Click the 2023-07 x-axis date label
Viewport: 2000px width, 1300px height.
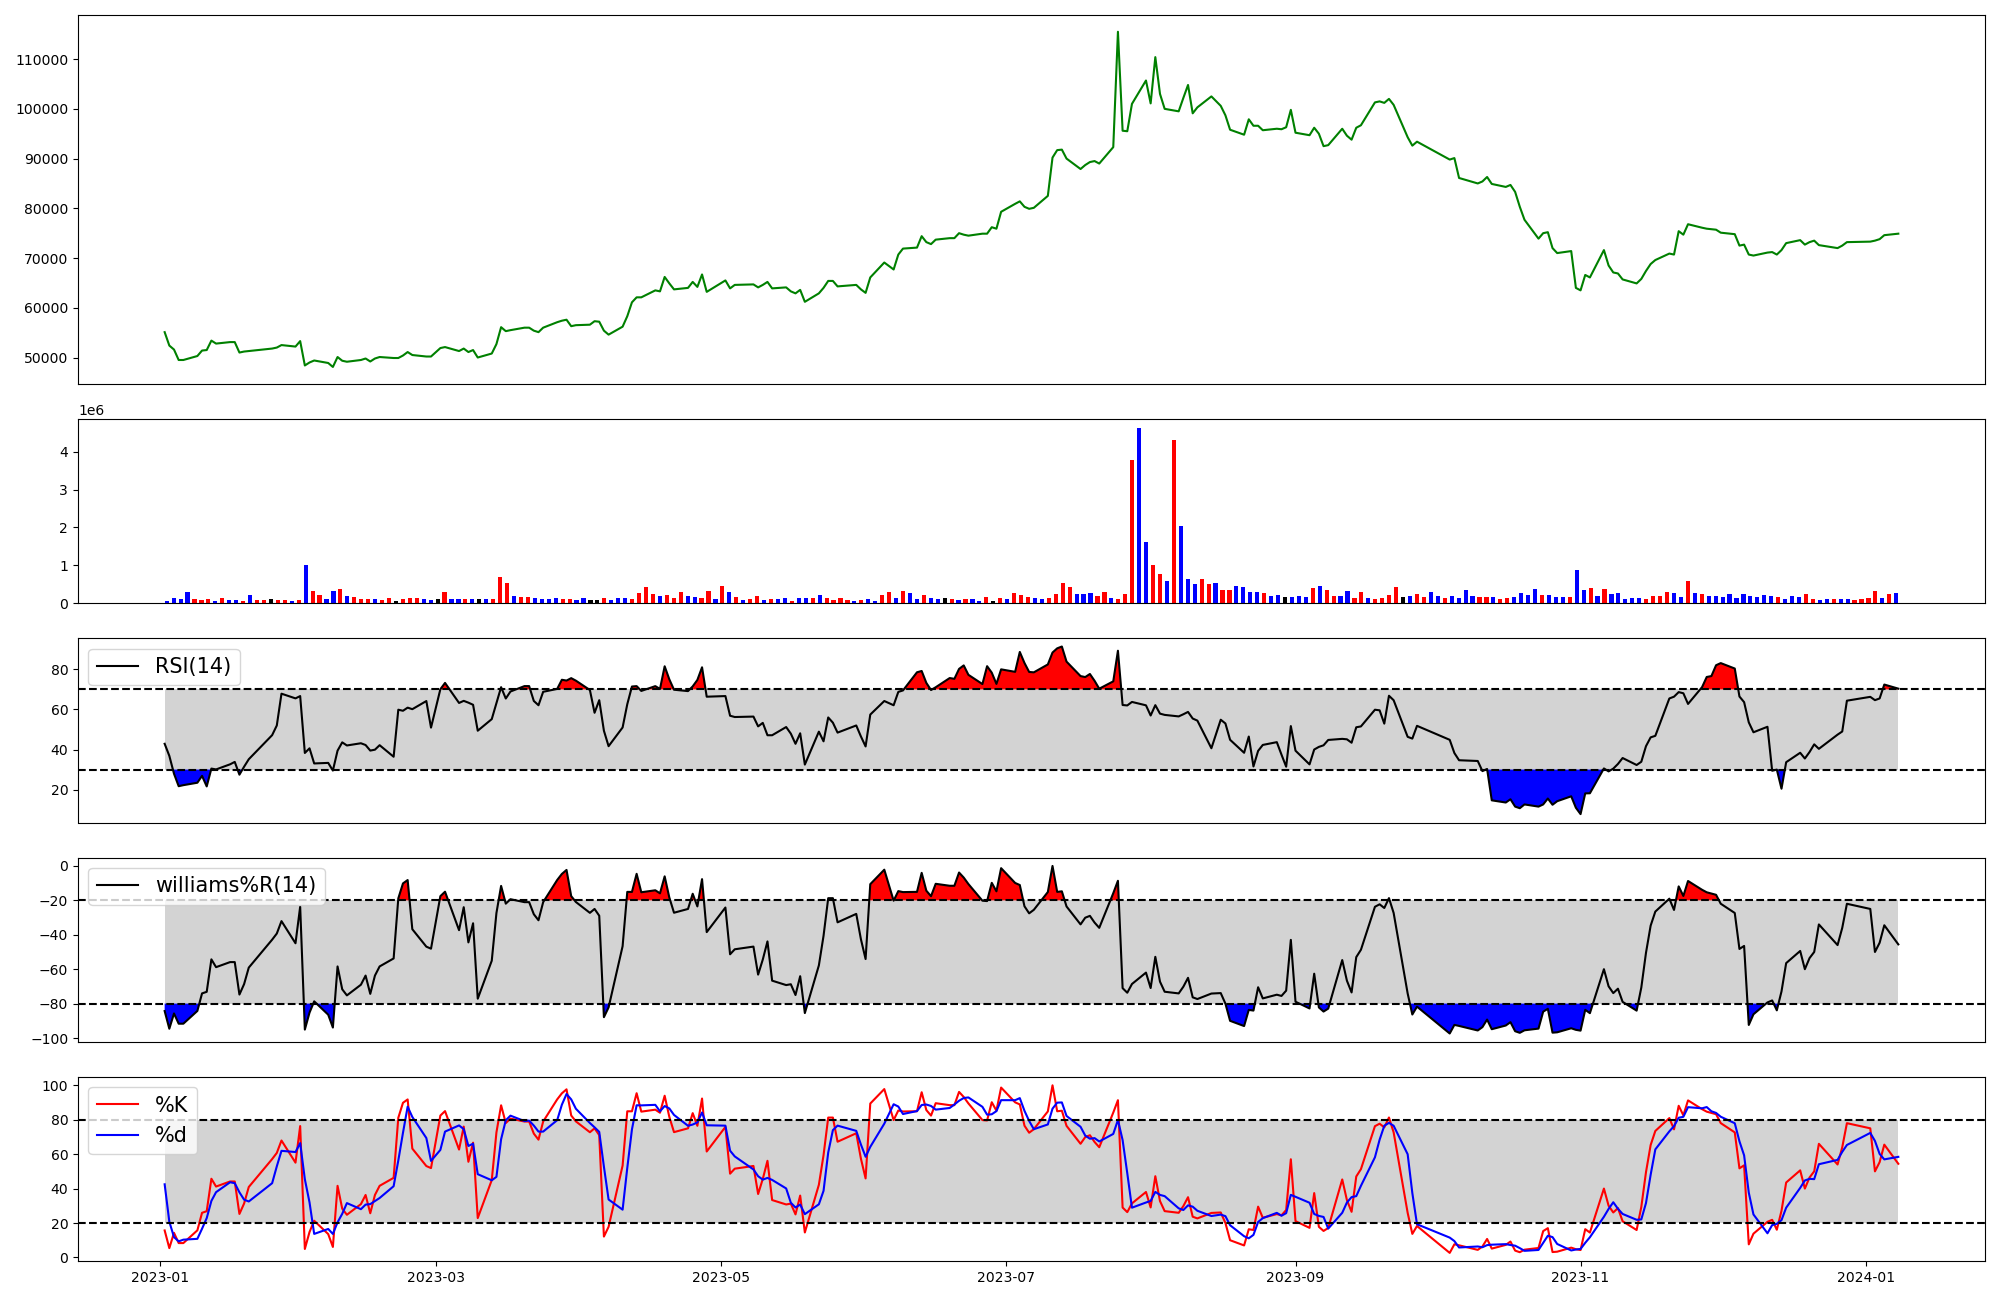[x=1005, y=1277]
